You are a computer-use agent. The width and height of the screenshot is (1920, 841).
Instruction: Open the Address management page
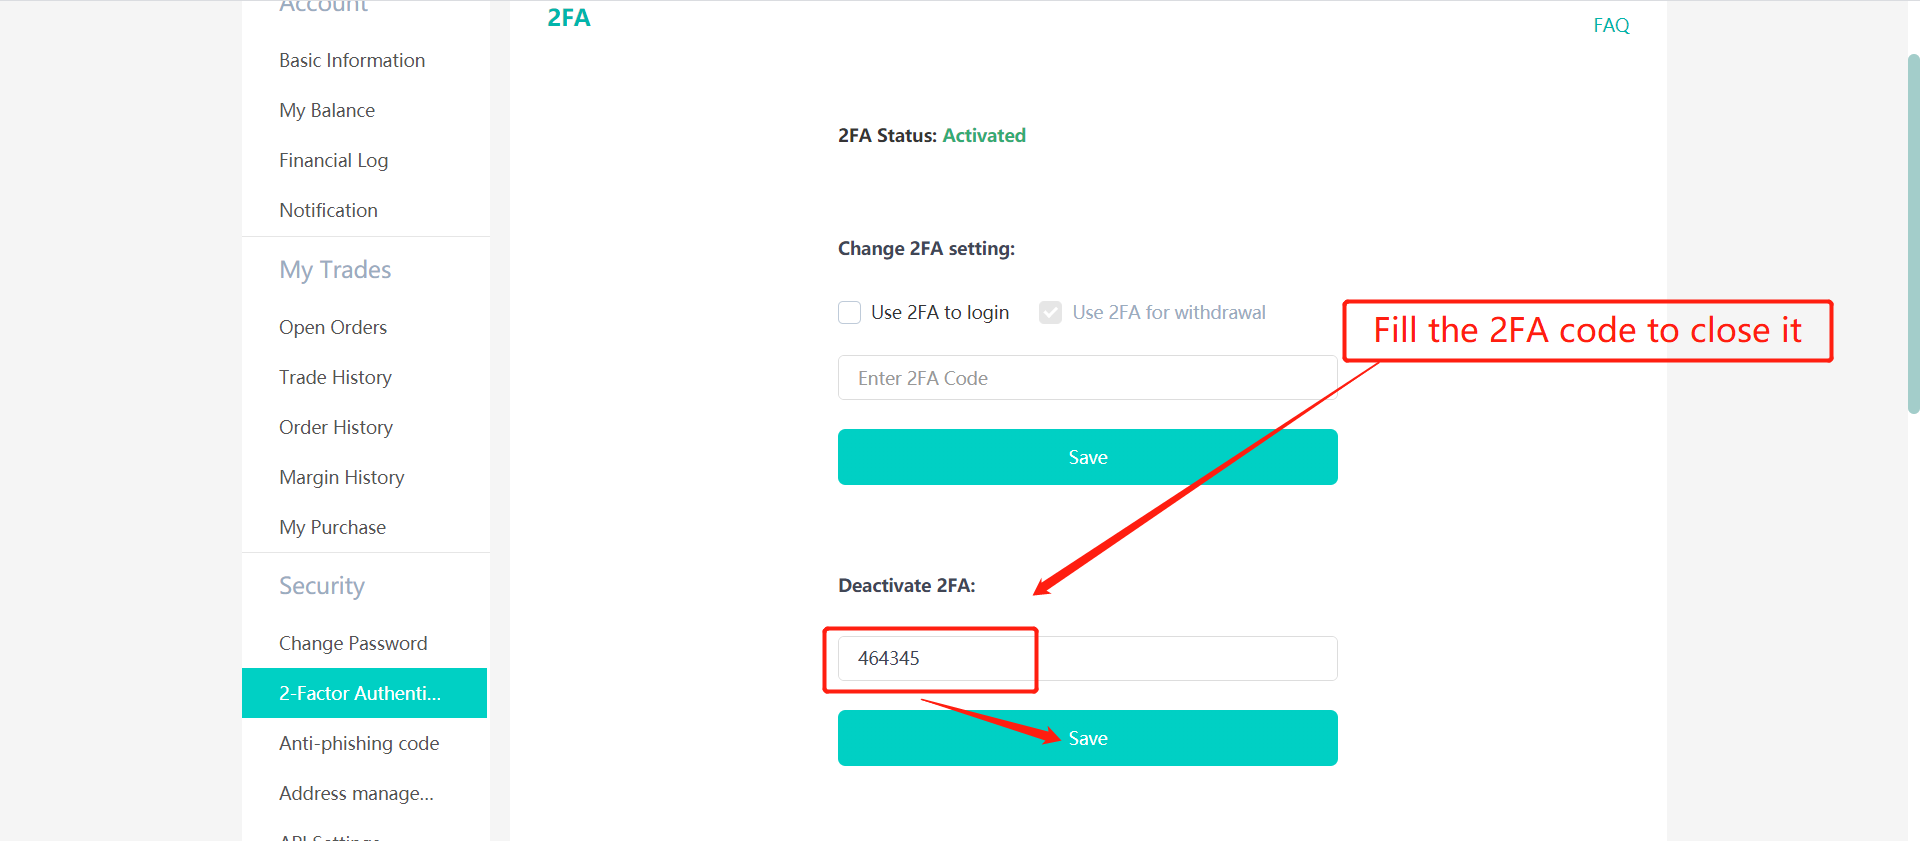pyautogui.click(x=356, y=793)
